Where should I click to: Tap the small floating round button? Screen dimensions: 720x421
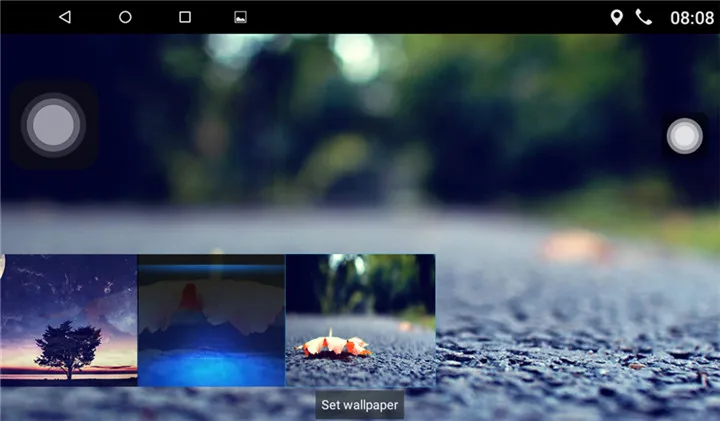click(x=684, y=136)
